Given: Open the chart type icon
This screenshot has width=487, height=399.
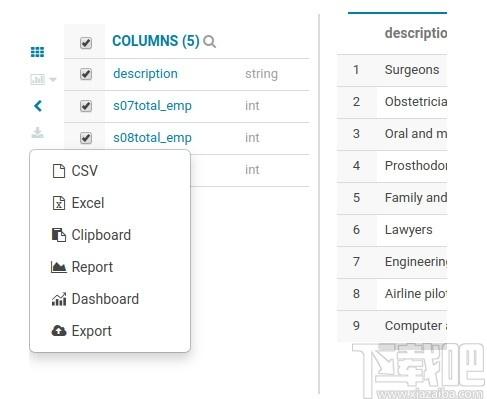Looking at the screenshot, I should tap(37, 79).
